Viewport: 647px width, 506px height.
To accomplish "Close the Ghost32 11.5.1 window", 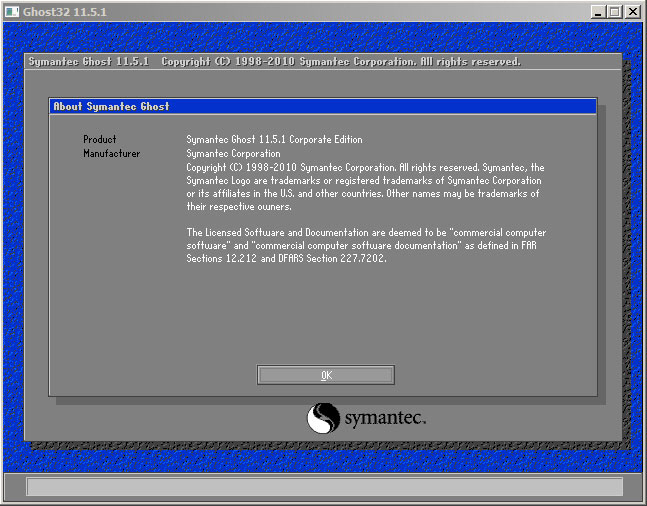I will (x=633, y=12).
